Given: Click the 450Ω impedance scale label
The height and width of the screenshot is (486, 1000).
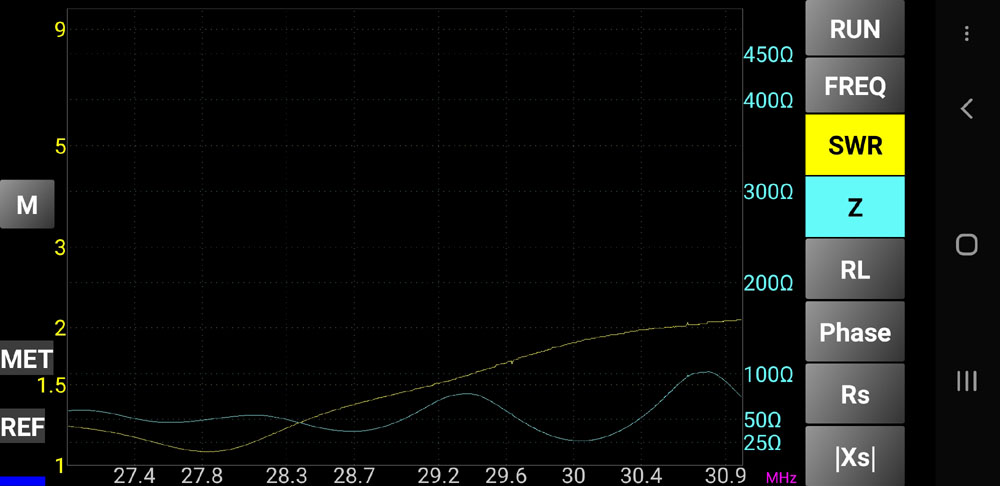Looking at the screenshot, I should 768,55.
